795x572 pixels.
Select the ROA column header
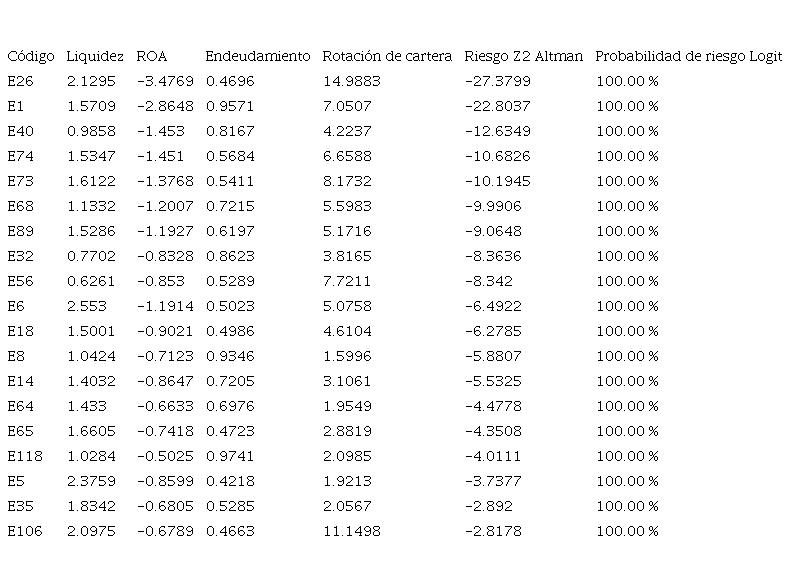[x=152, y=56]
